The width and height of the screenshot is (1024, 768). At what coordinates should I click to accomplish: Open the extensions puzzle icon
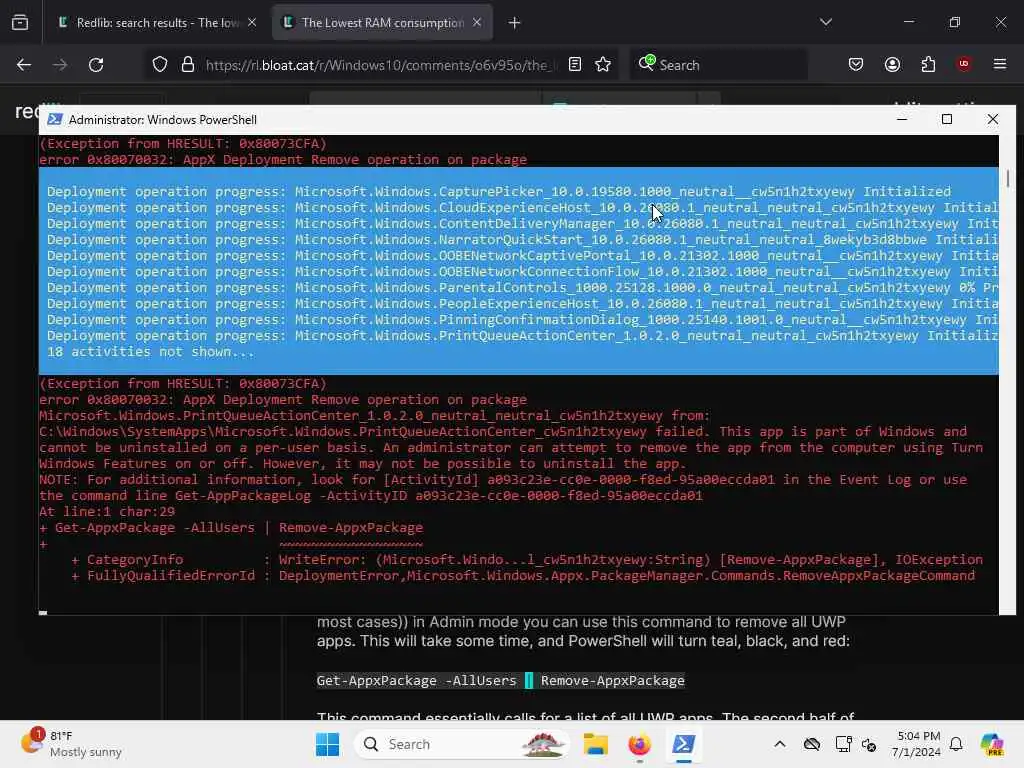(x=928, y=65)
